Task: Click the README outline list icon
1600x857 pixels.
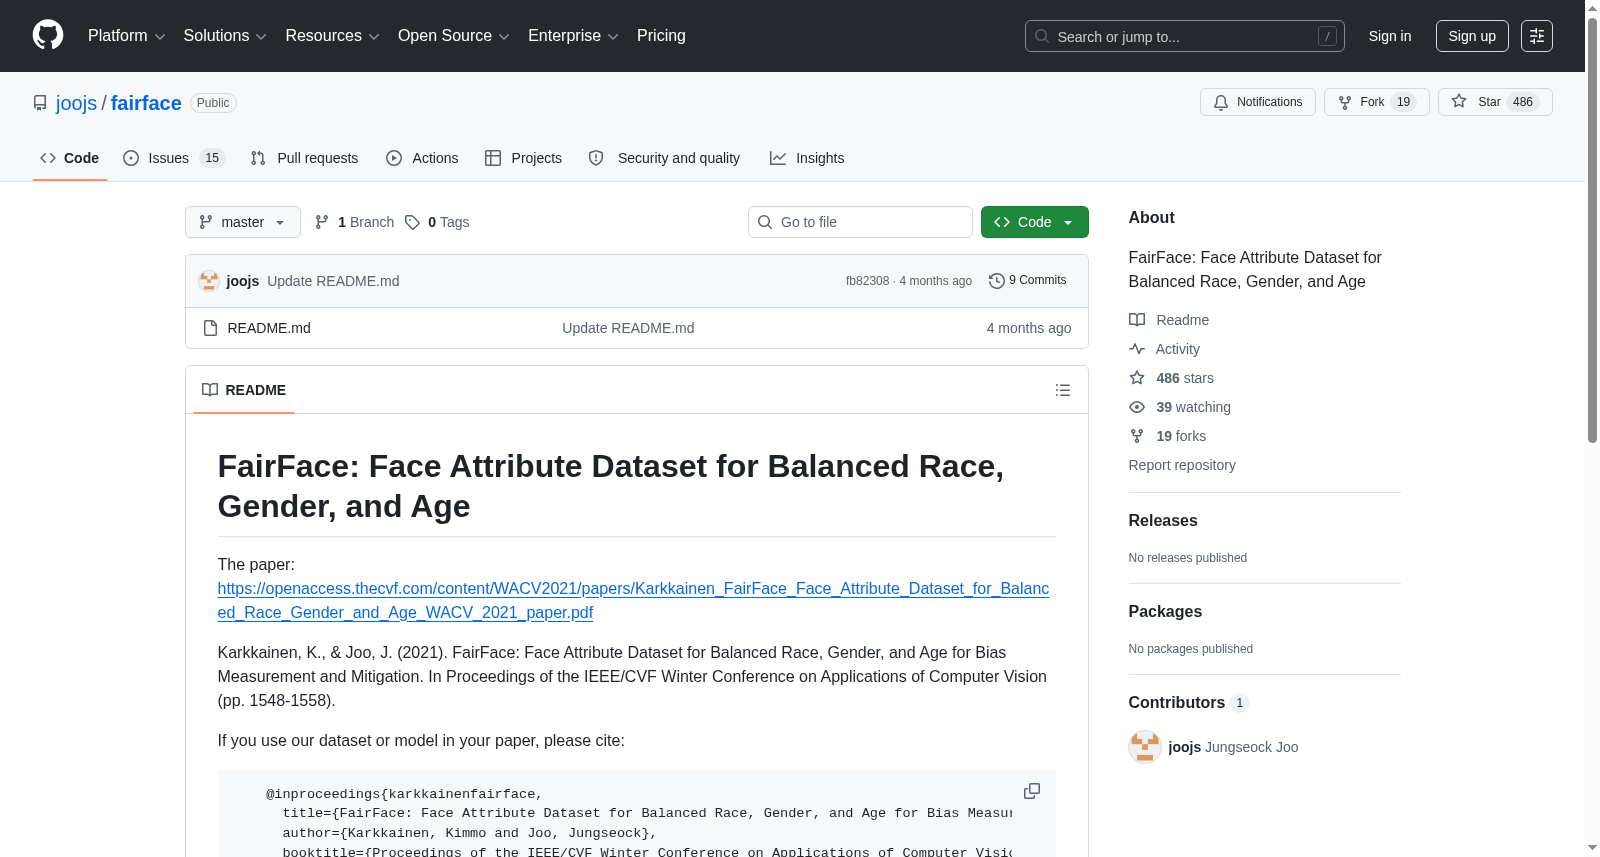Action: (1063, 390)
